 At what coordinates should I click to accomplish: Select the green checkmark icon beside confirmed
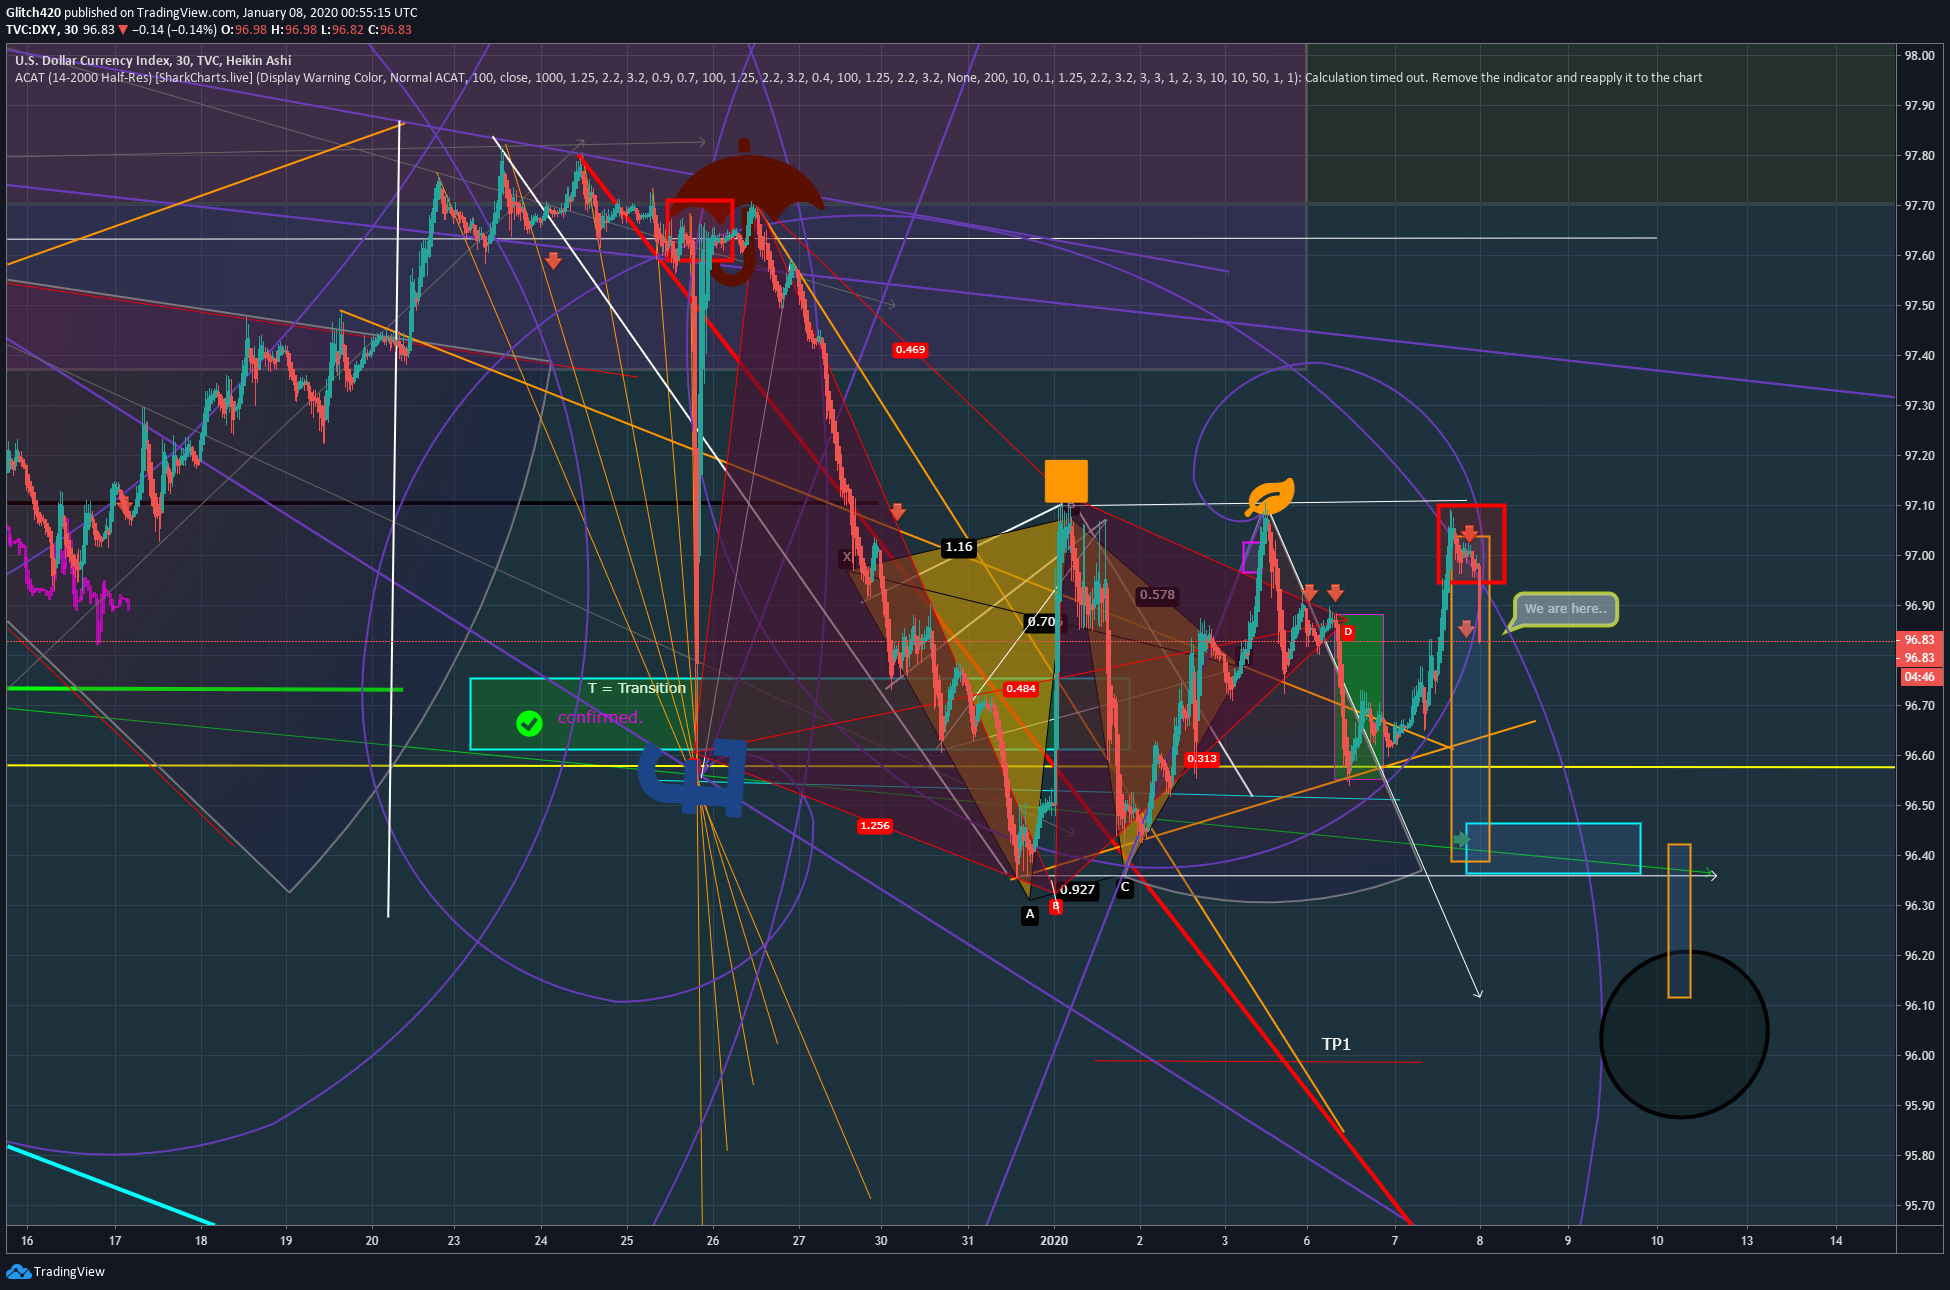tap(529, 723)
